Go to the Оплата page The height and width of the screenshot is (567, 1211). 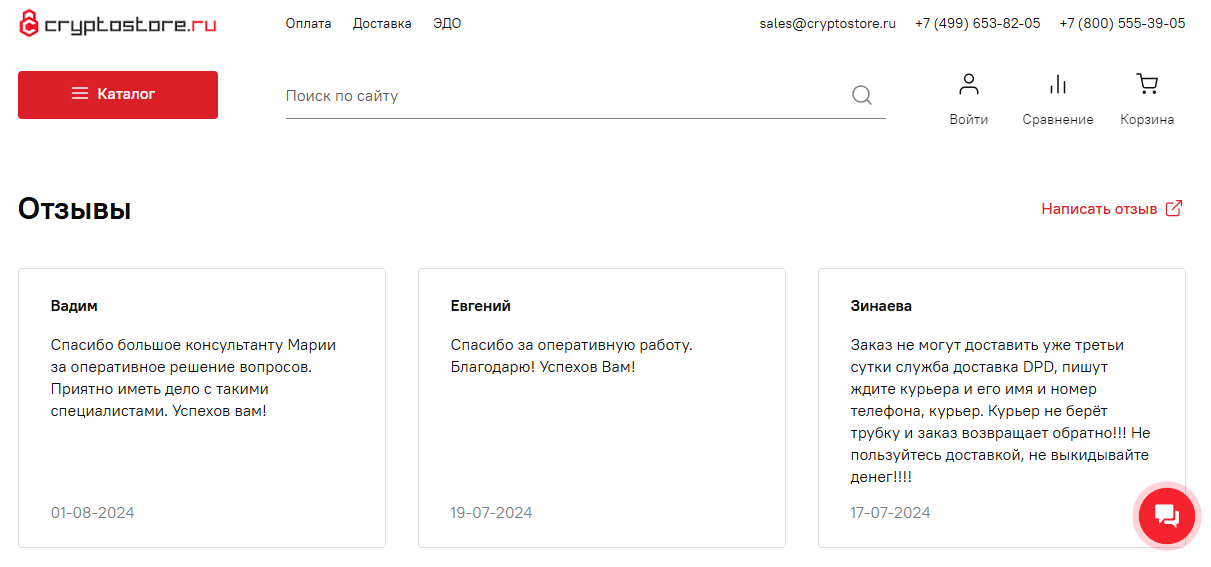pos(308,23)
